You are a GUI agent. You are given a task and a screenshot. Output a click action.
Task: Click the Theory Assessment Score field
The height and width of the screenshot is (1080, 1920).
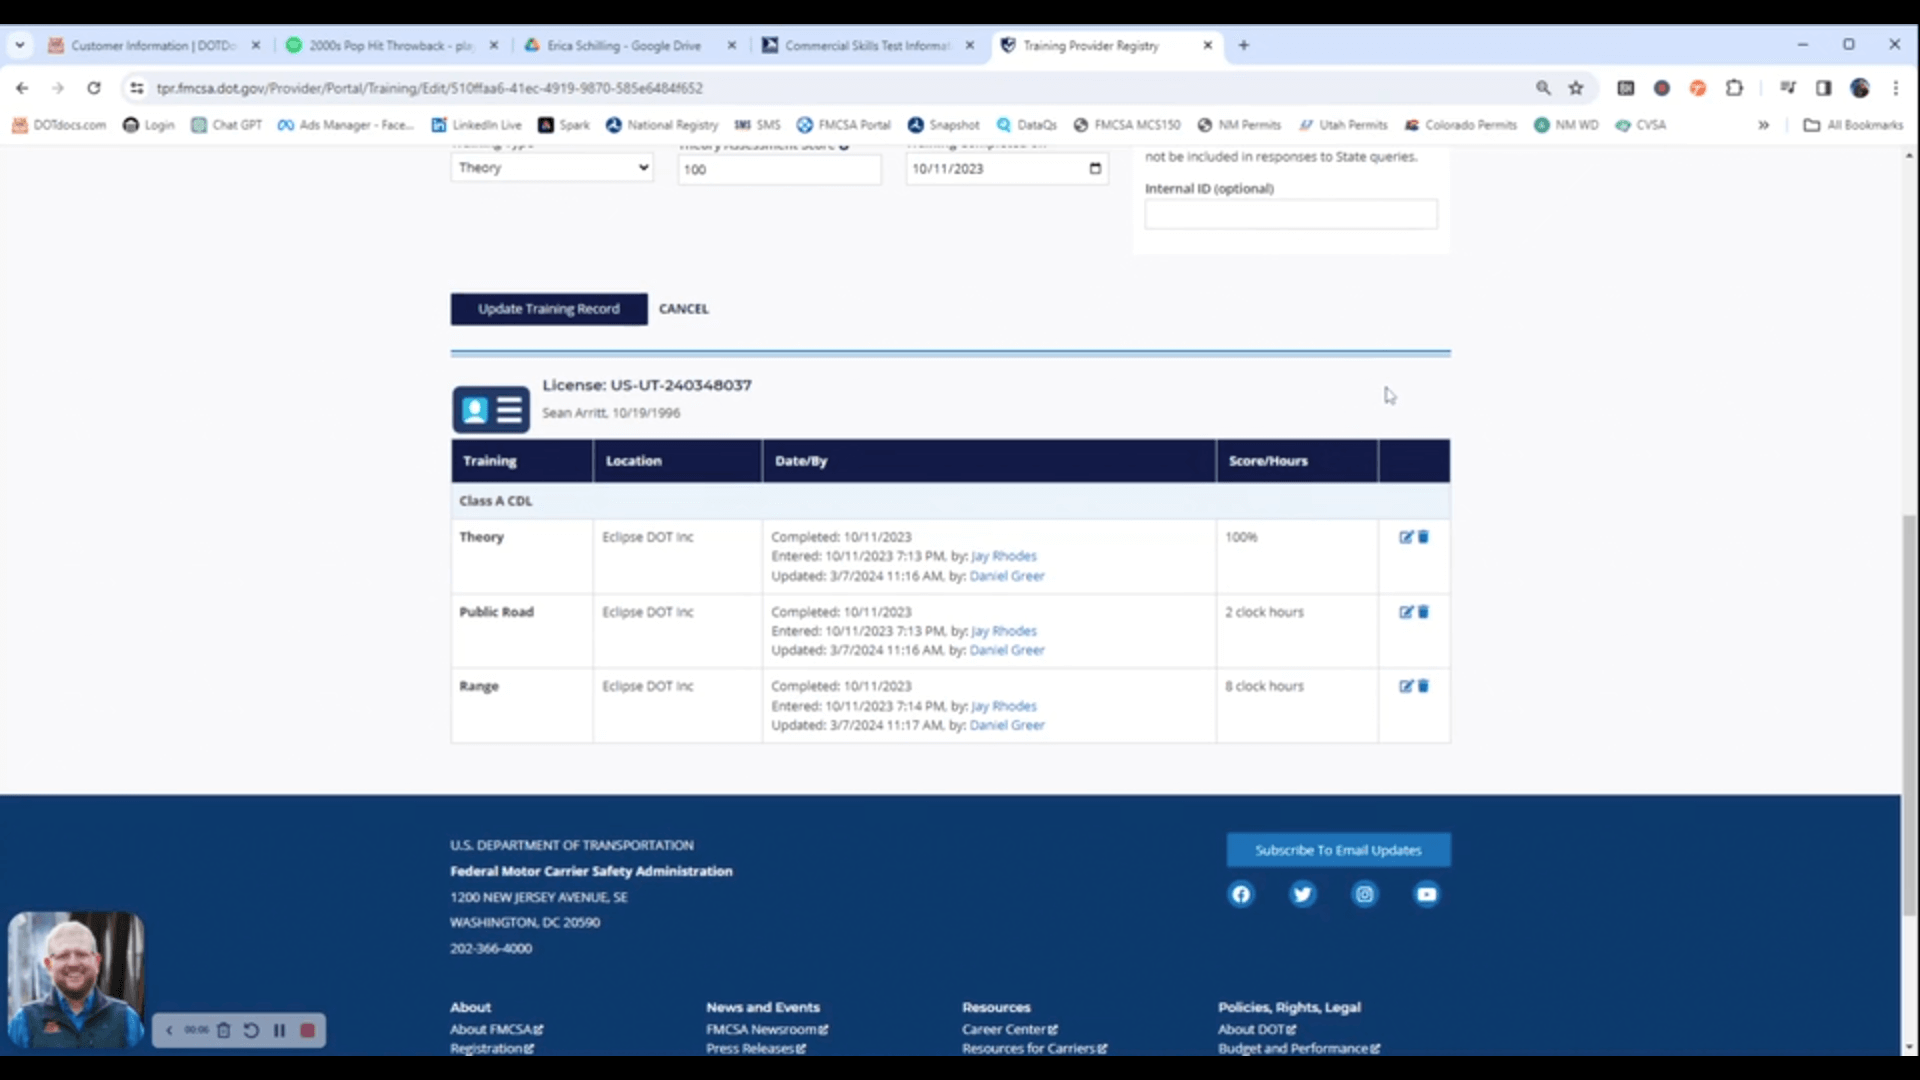tap(780, 169)
